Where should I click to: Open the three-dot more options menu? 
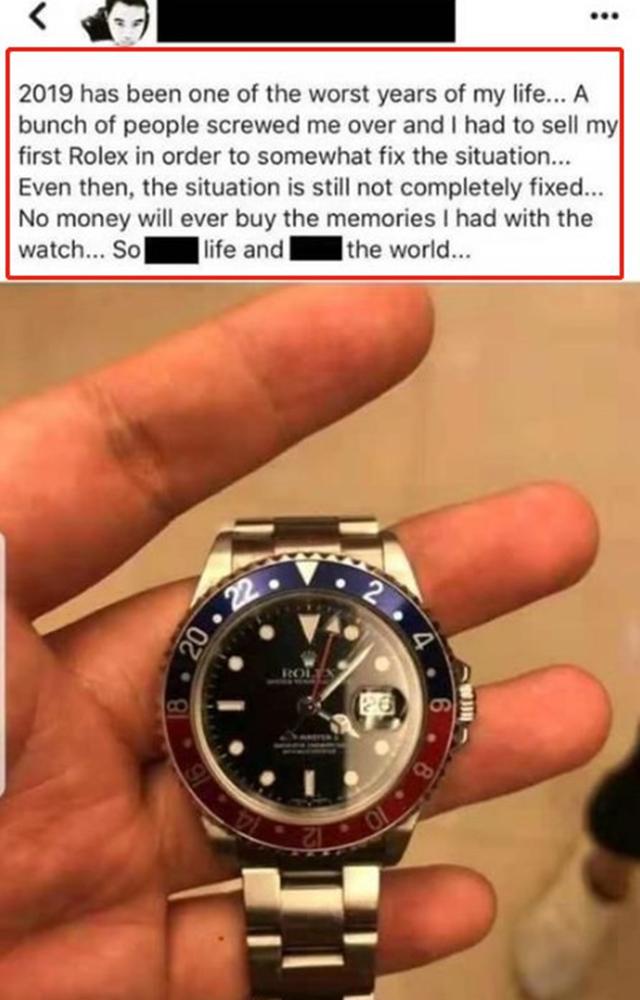click(x=604, y=17)
